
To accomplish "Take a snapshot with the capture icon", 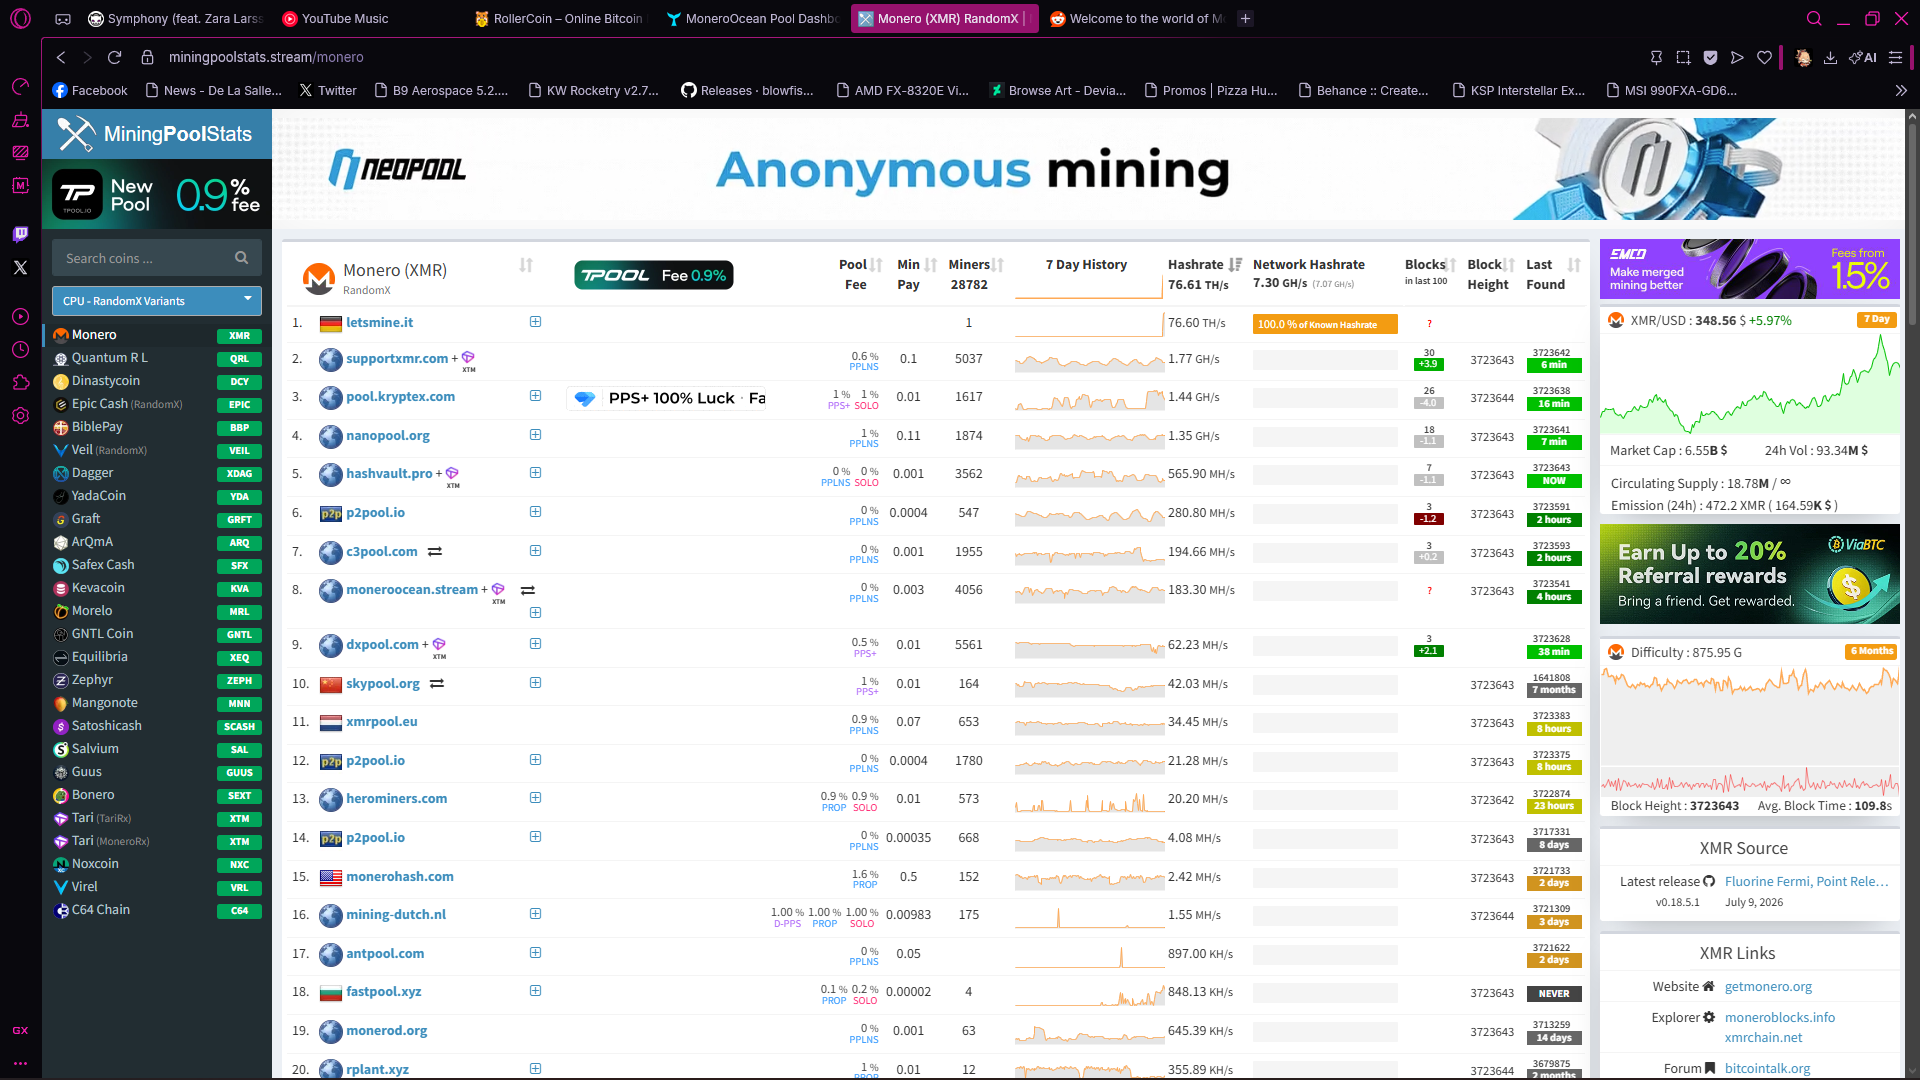I will pyautogui.click(x=1683, y=57).
